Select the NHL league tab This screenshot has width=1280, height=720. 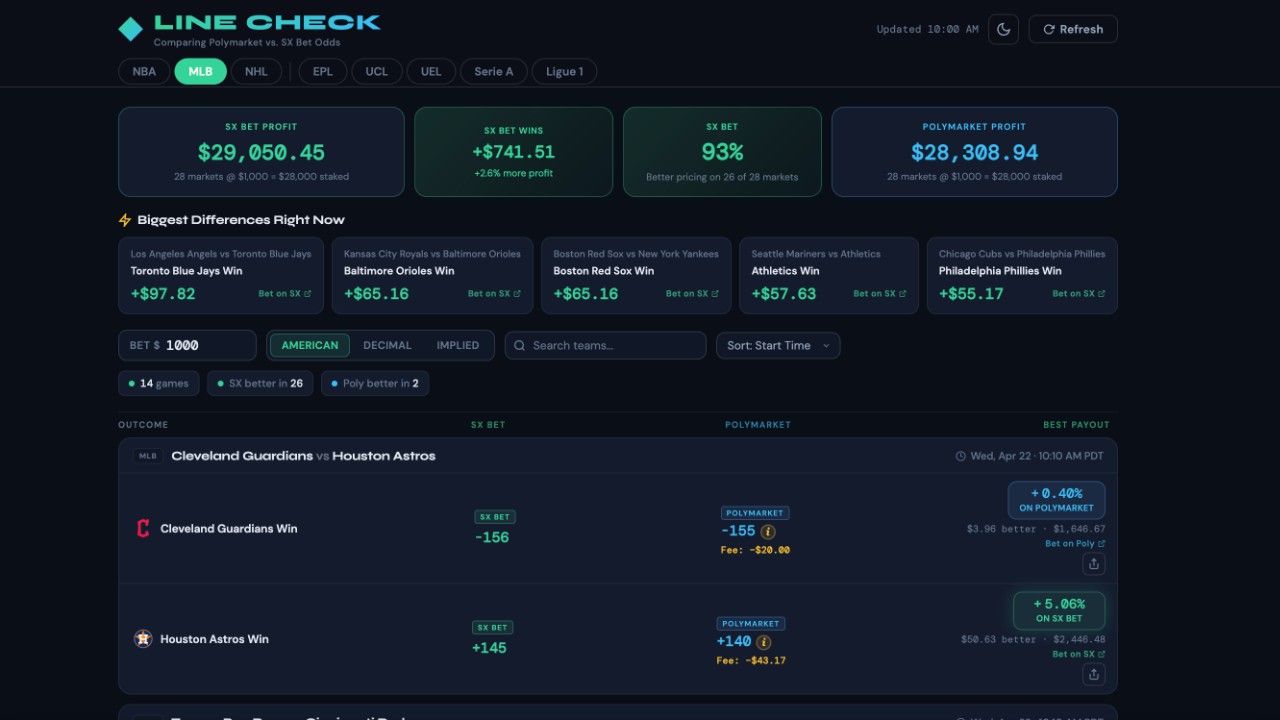coord(256,71)
